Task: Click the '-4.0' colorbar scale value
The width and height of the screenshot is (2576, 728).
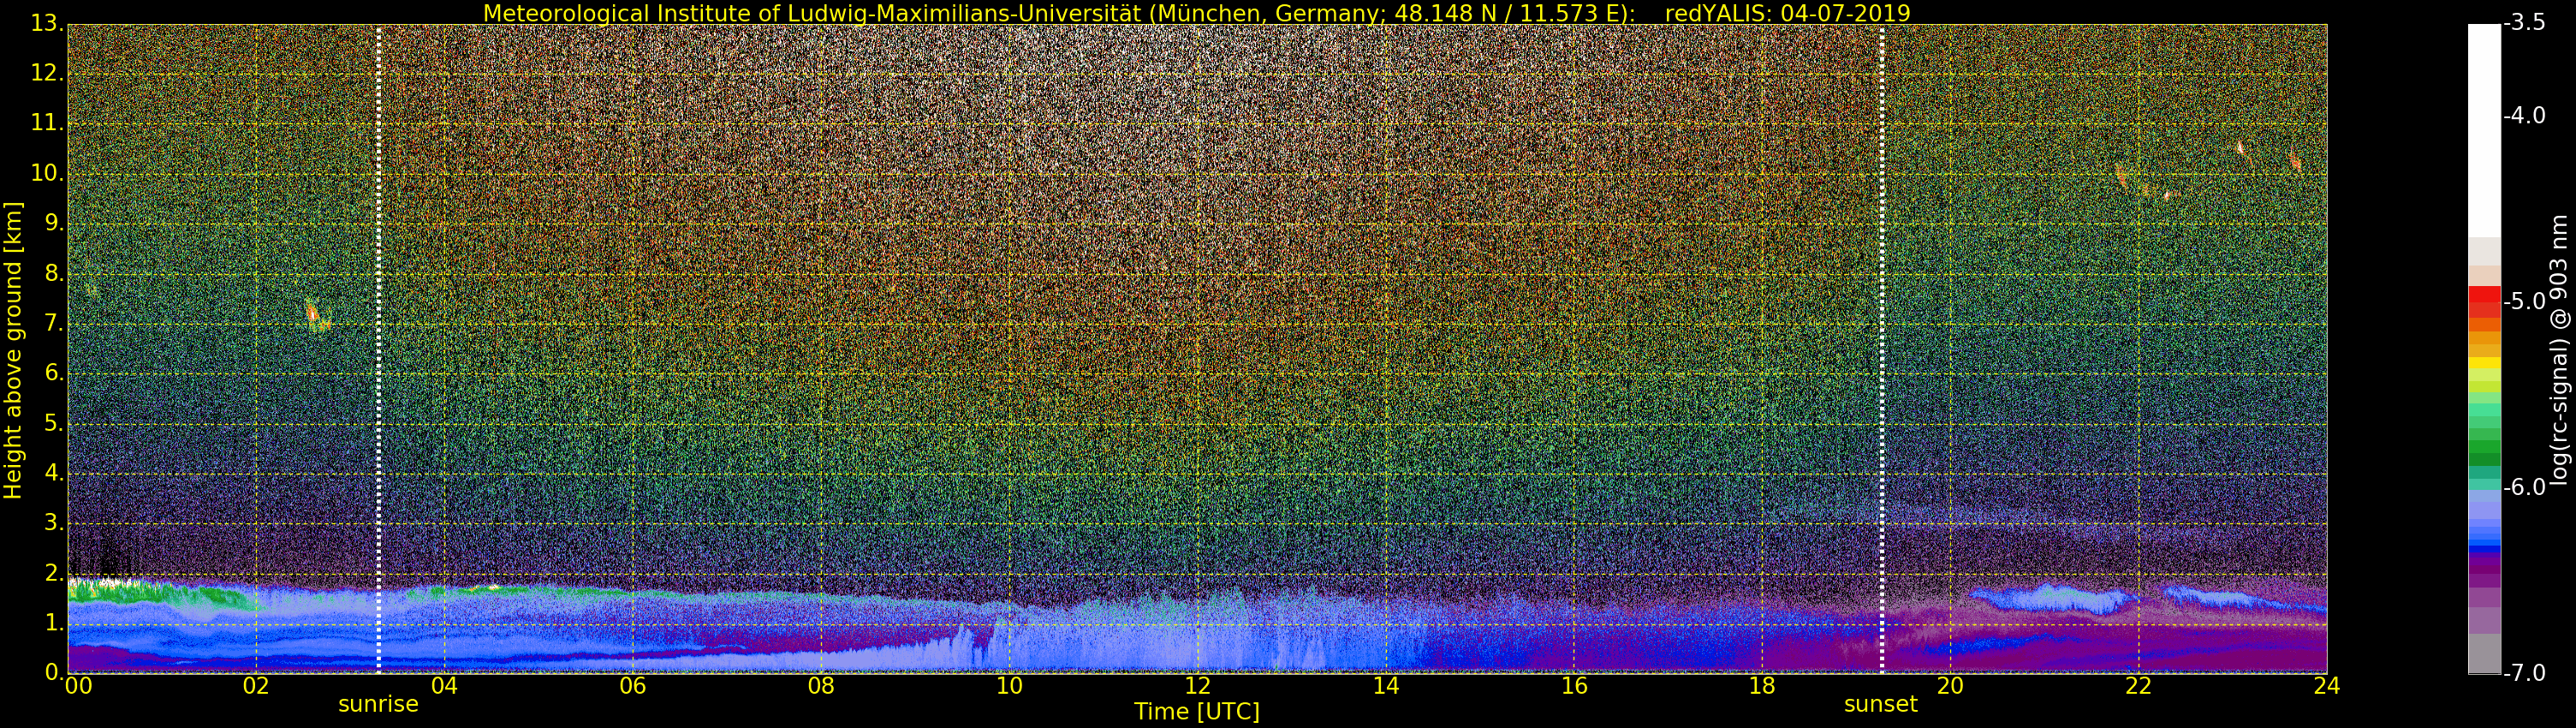Action: pyautogui.click(x=2524, y=115)
